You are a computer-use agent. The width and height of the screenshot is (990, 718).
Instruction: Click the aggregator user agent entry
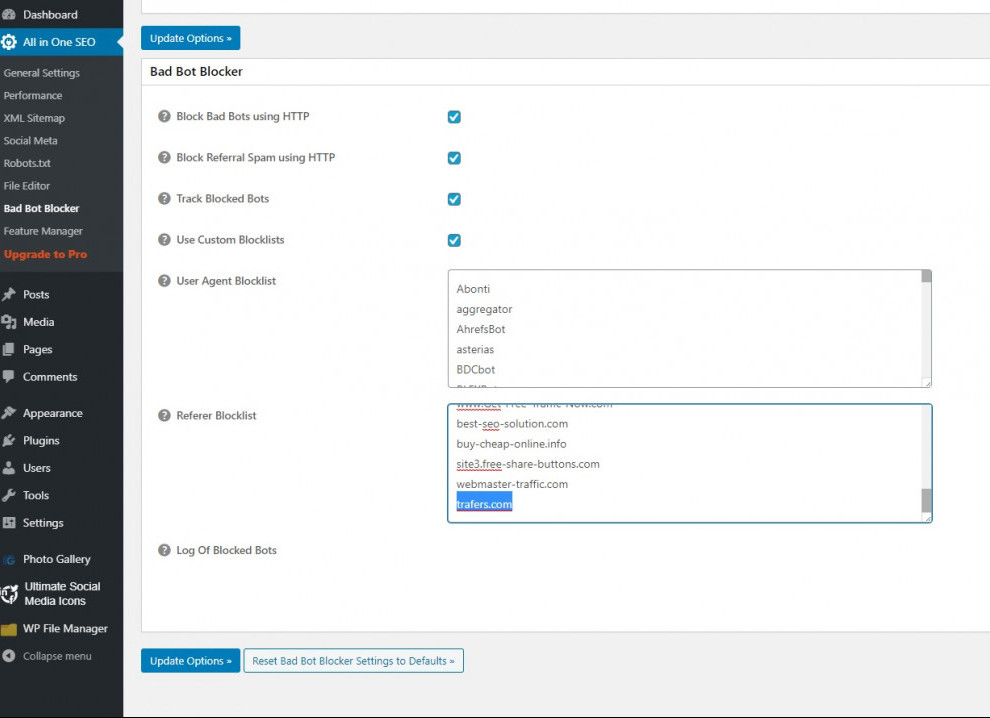(484, 309)
